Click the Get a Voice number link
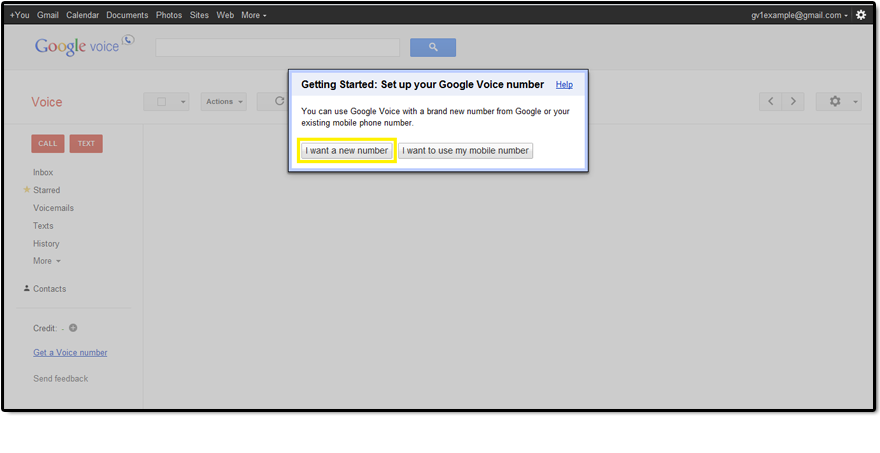The height and width of the screenshot is (453, 880). click(70, 352)
